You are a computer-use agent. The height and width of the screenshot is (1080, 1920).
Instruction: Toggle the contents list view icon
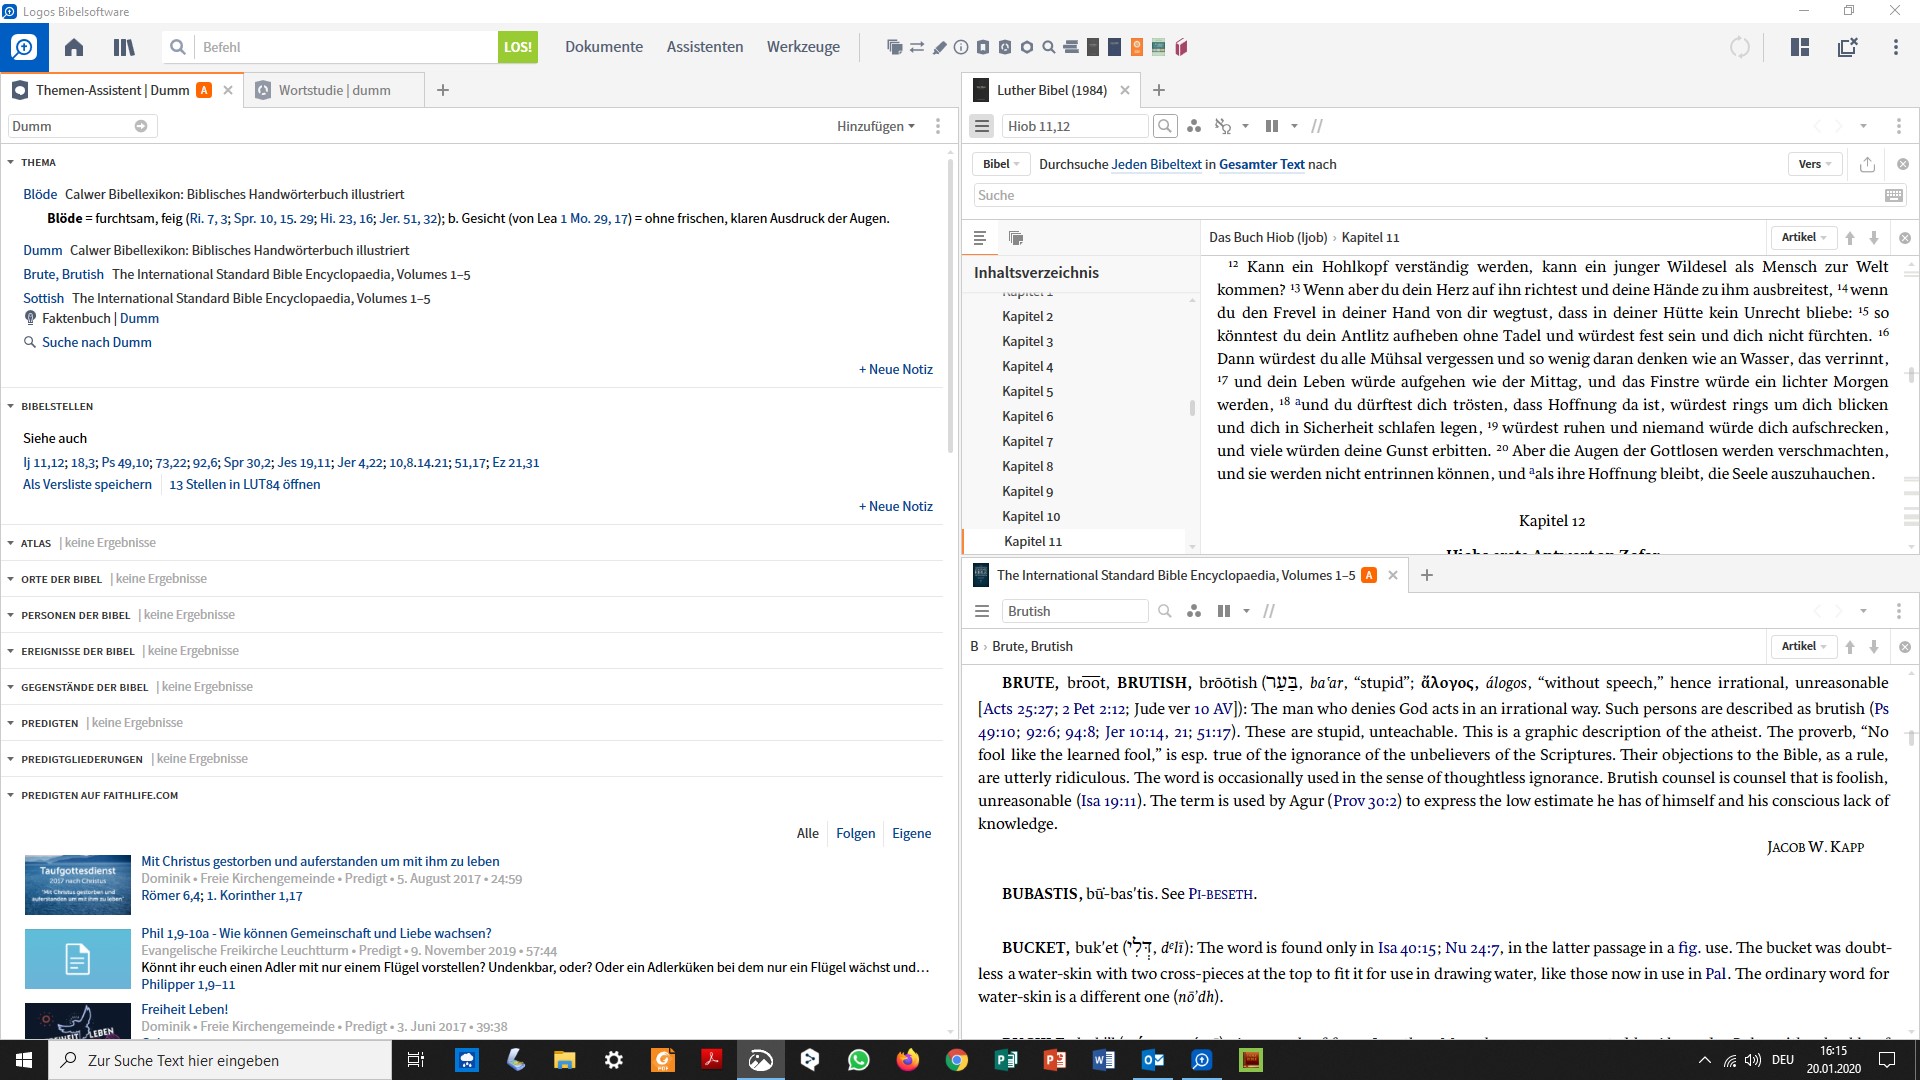[x=980, y=238]
